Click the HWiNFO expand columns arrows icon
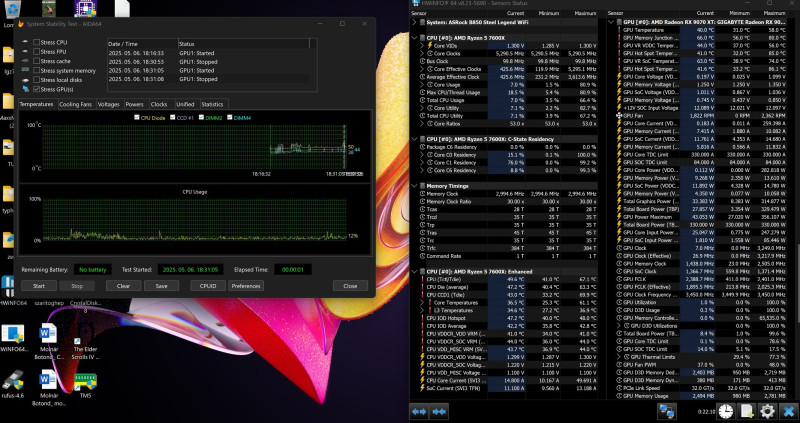Image resolution: width=800 pixels, height=423 pixels. click(419, 411)
